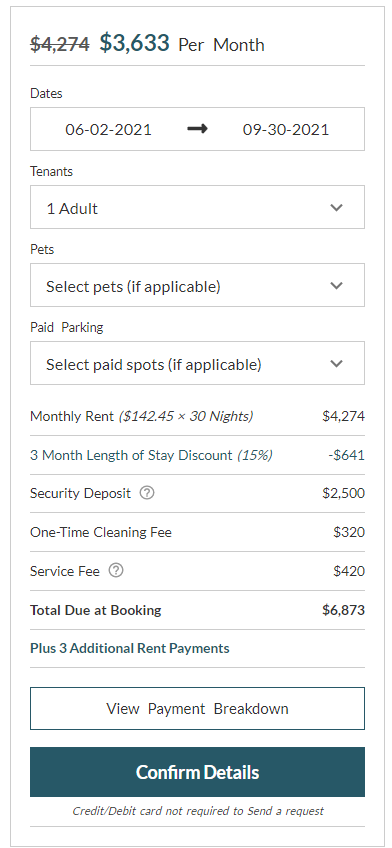Click the View Payment Breakdown button
Viewport: 392px width, 848px height.
point(197,708)
